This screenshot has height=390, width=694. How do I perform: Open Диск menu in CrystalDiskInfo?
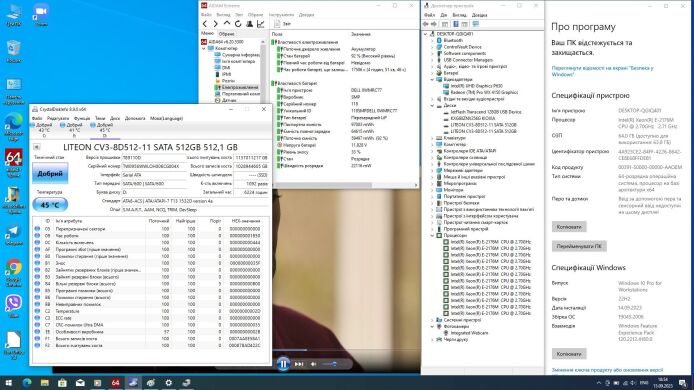point(115,118)
